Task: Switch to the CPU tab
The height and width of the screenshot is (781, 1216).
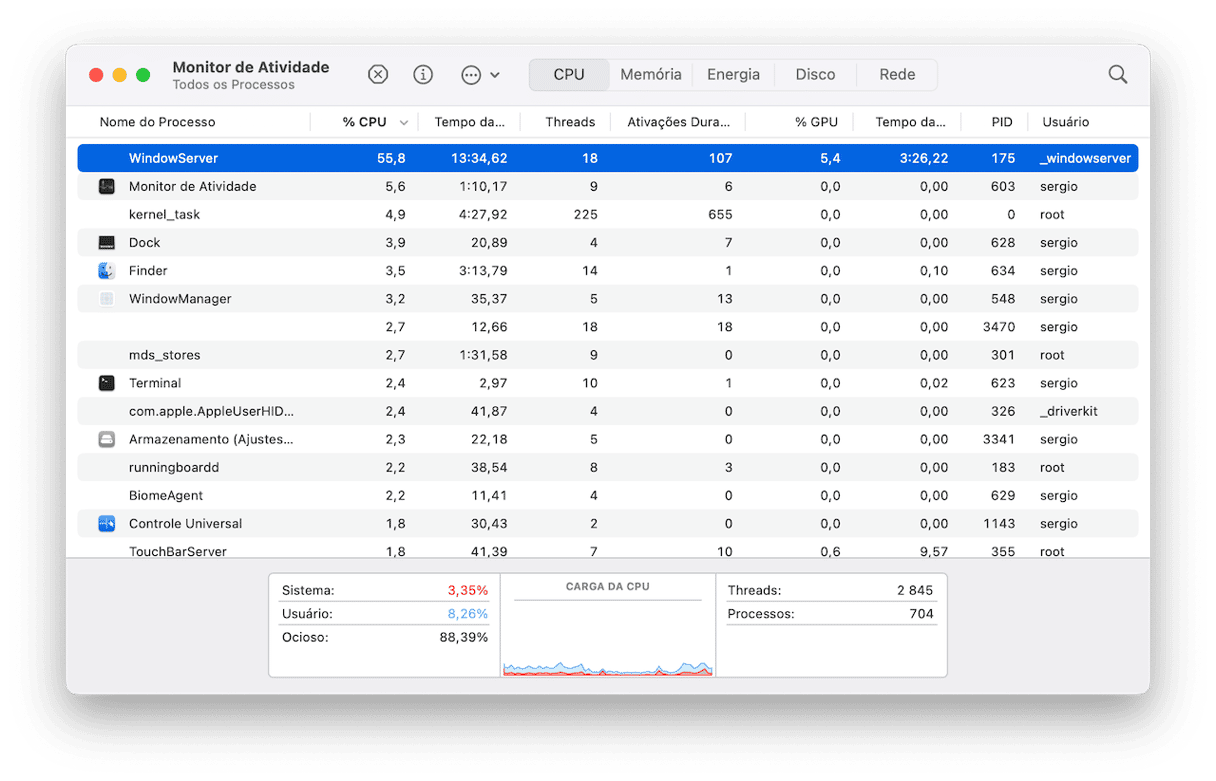Action: (x=569, y=75)
